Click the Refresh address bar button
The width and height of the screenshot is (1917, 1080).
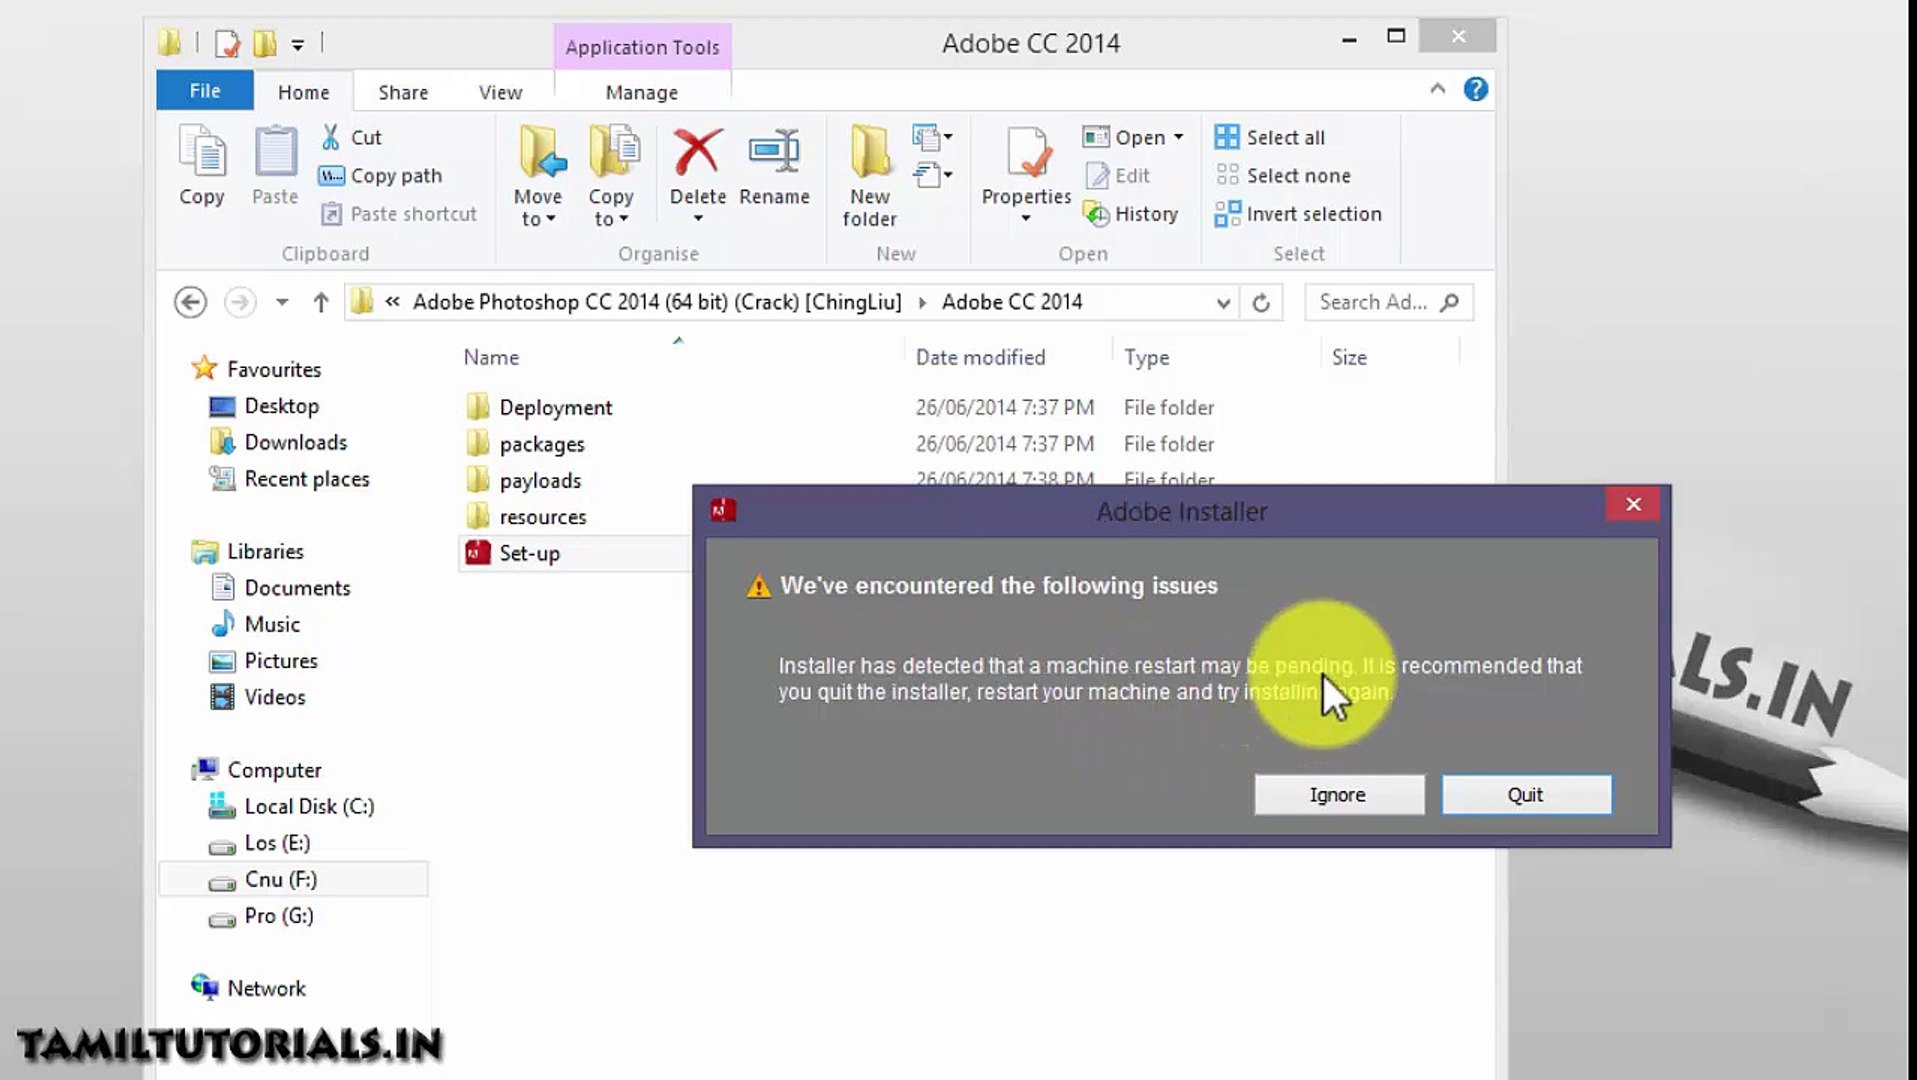point(1261,302)
